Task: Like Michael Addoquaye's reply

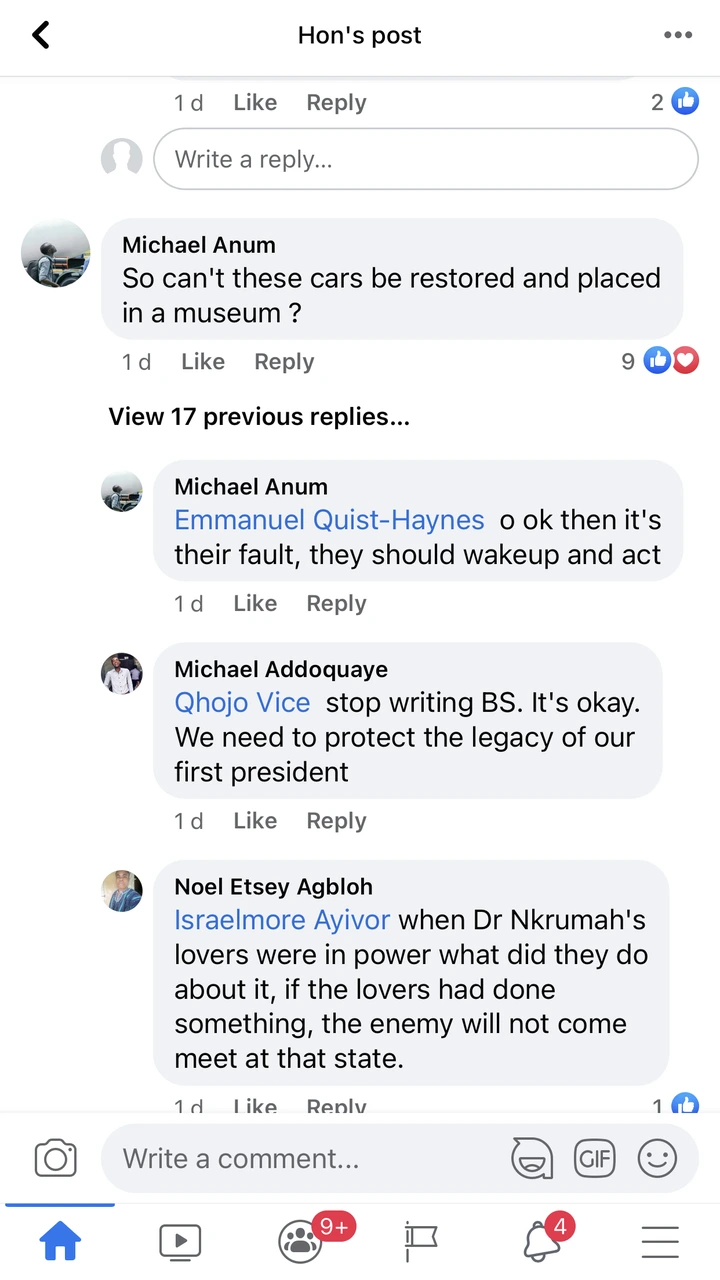Action: pos(255,821)
